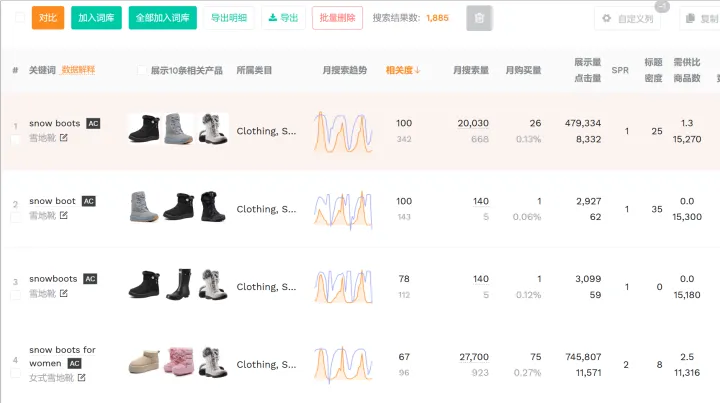Enable 展示10条相关产品 checkbox
720x403 pixels.
pos(142,70)
